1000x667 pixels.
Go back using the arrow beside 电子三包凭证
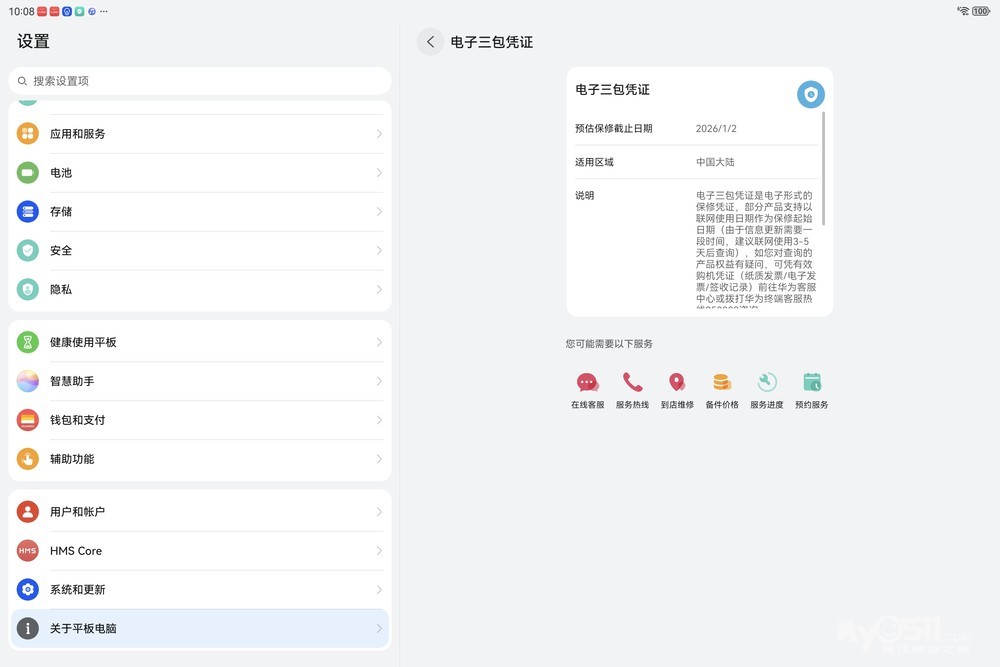tap(430, 42)
